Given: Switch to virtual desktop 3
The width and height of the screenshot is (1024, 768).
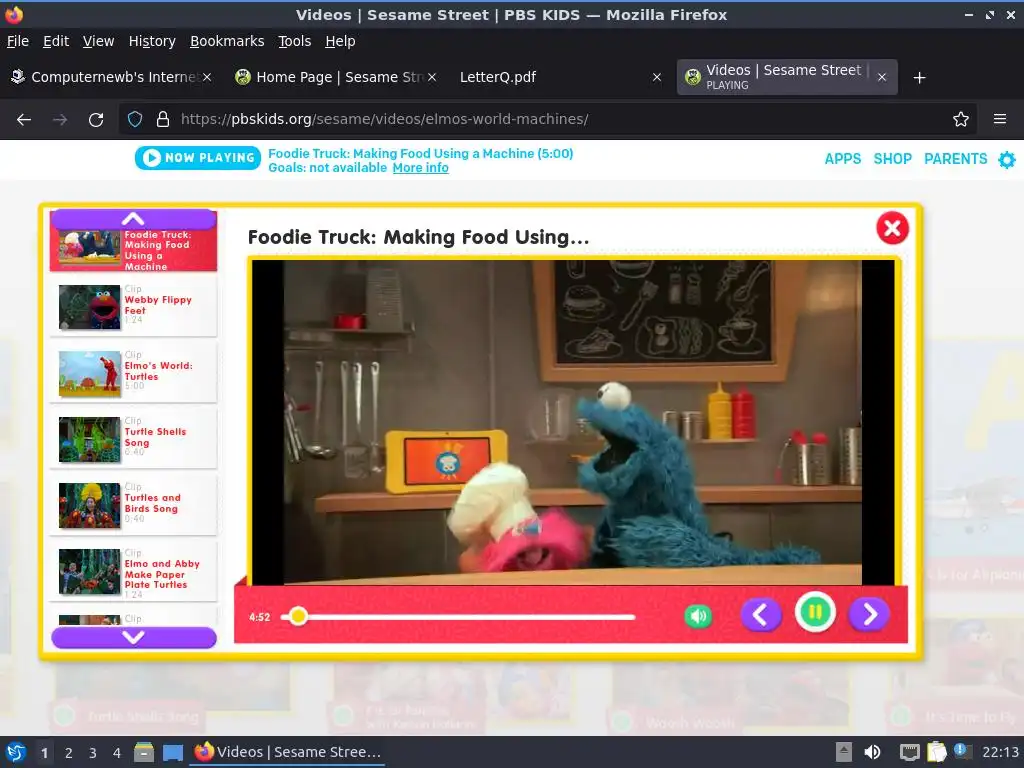Looking at the screenshot, I should tap(93, 753).
